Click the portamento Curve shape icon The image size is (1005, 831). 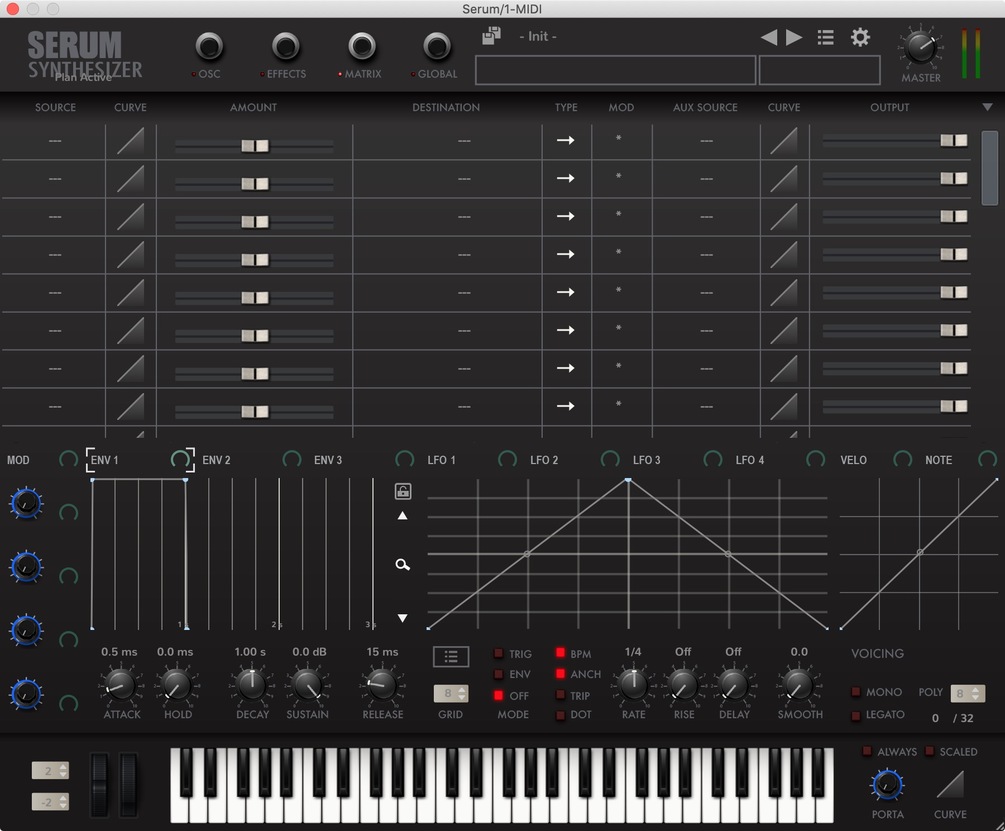tap(950, 784)
